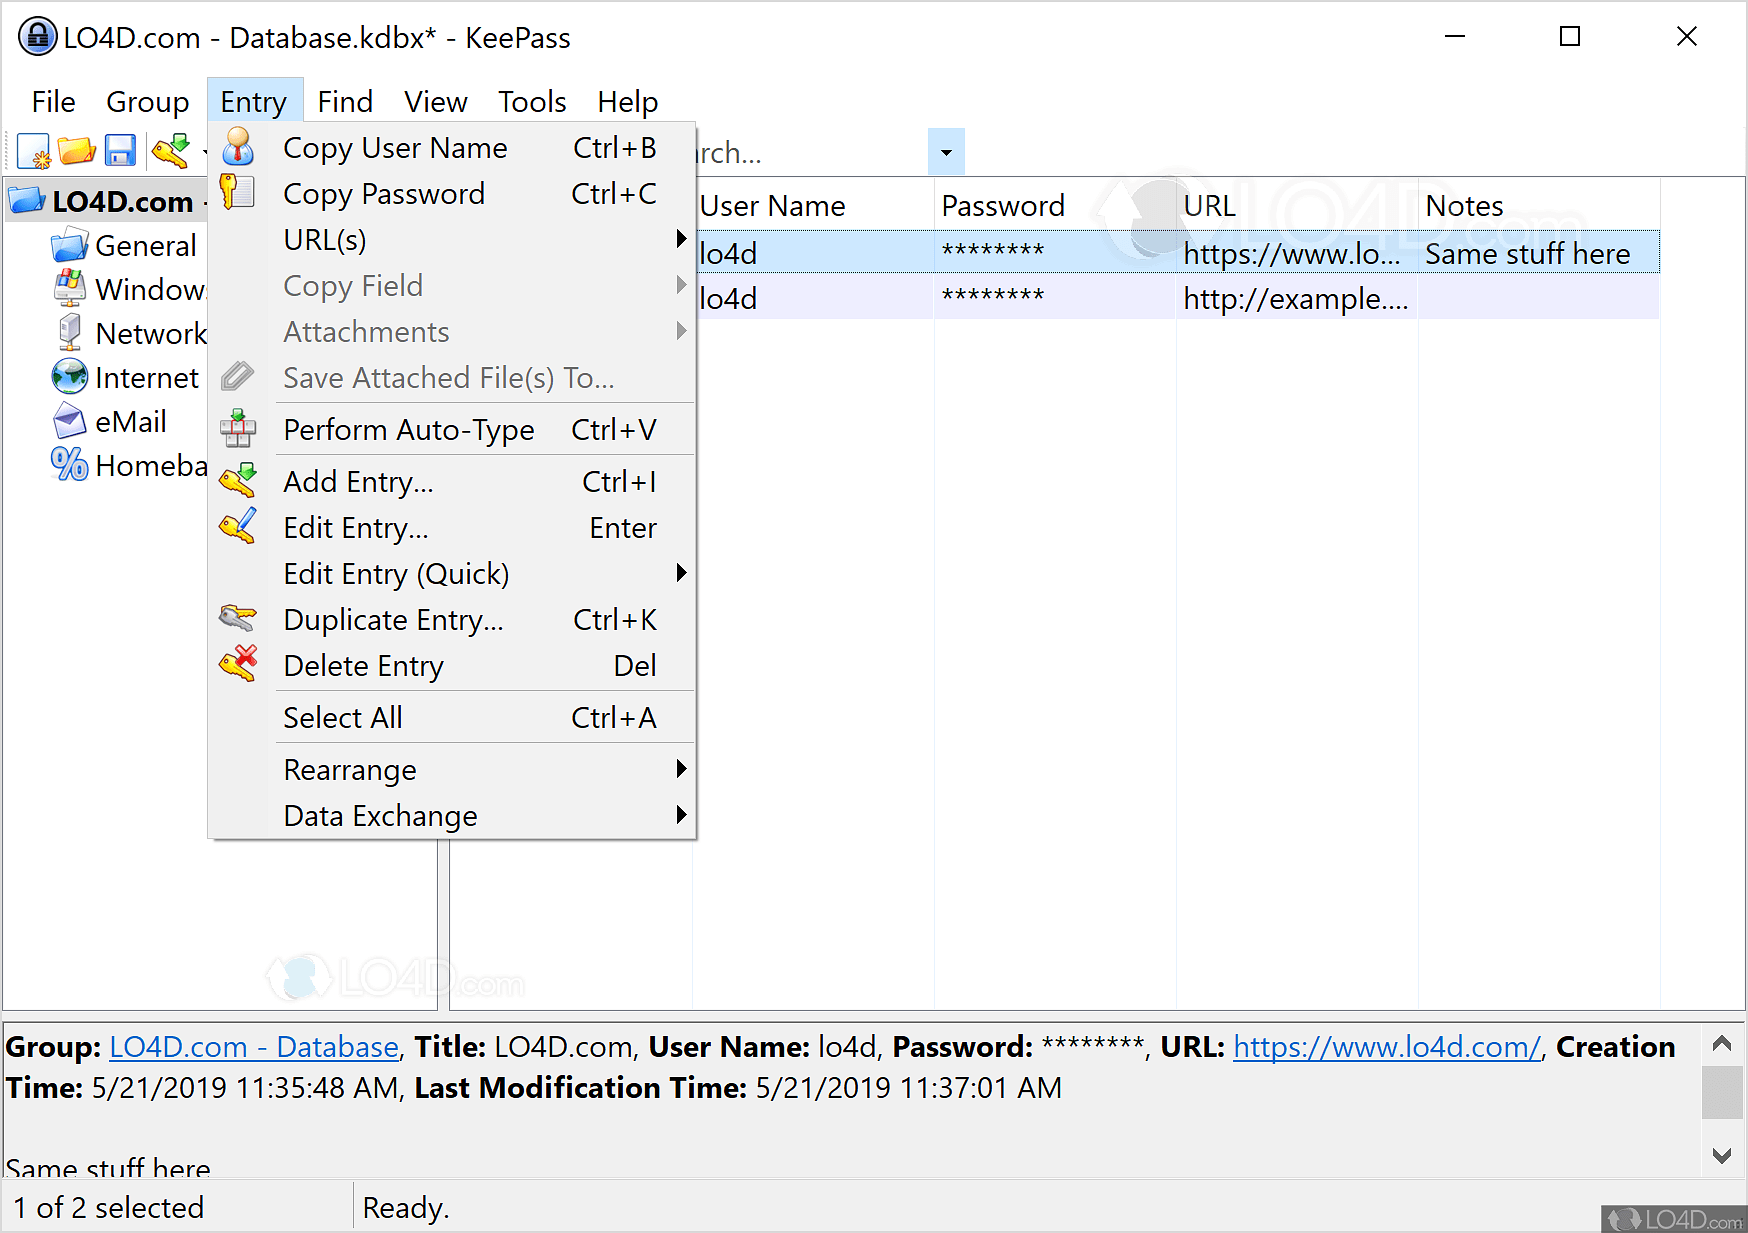Sort by the User Name column header
Screen dimensions: 1748x1233
click(813, 205)
